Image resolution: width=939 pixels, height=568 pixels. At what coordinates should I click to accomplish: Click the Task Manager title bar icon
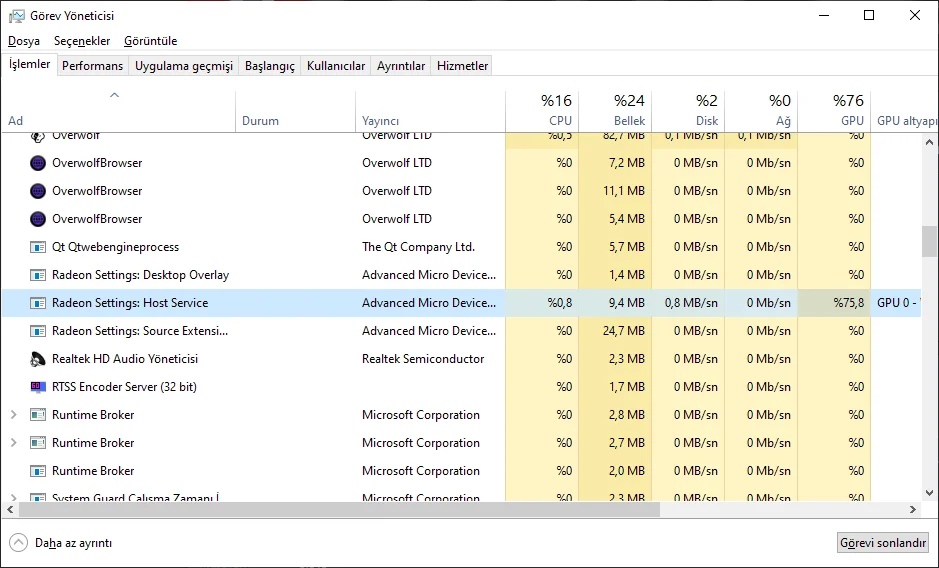click(x=16, y=15)
